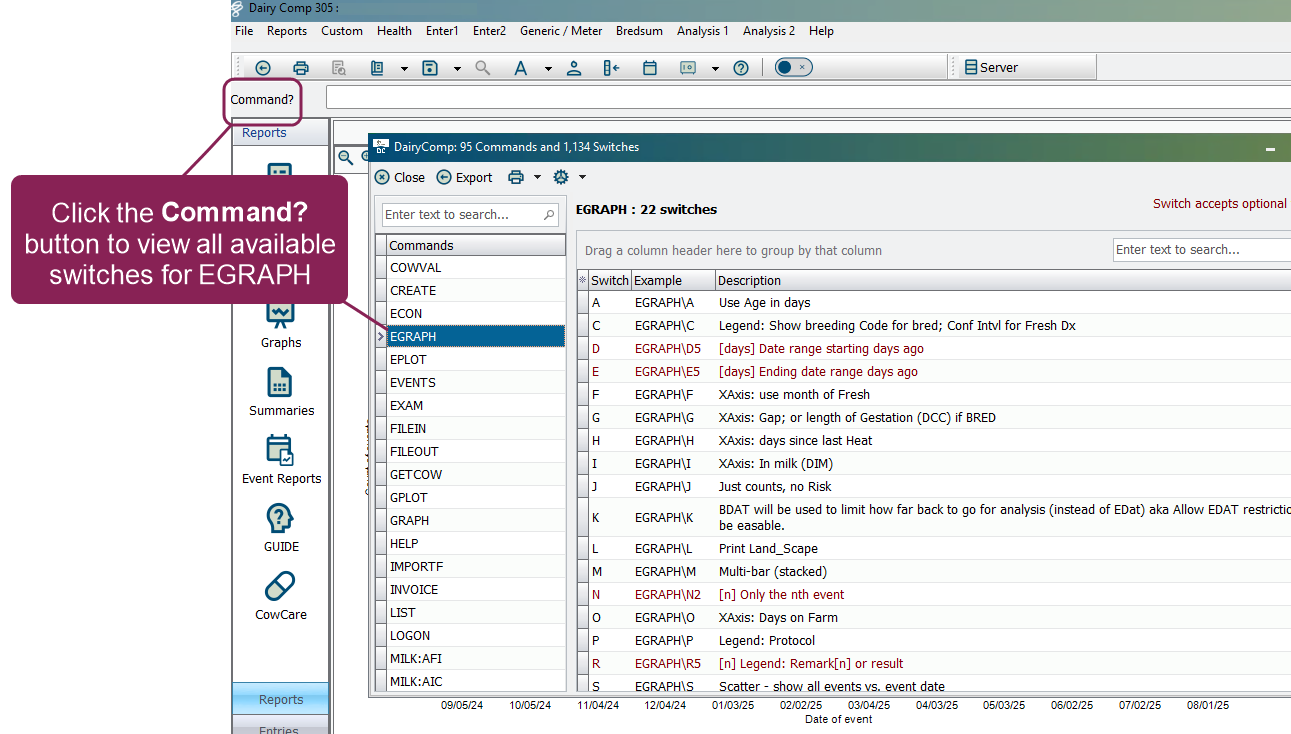Open the Bredsum menu
Screen dimensions: 1291x734
639,31
